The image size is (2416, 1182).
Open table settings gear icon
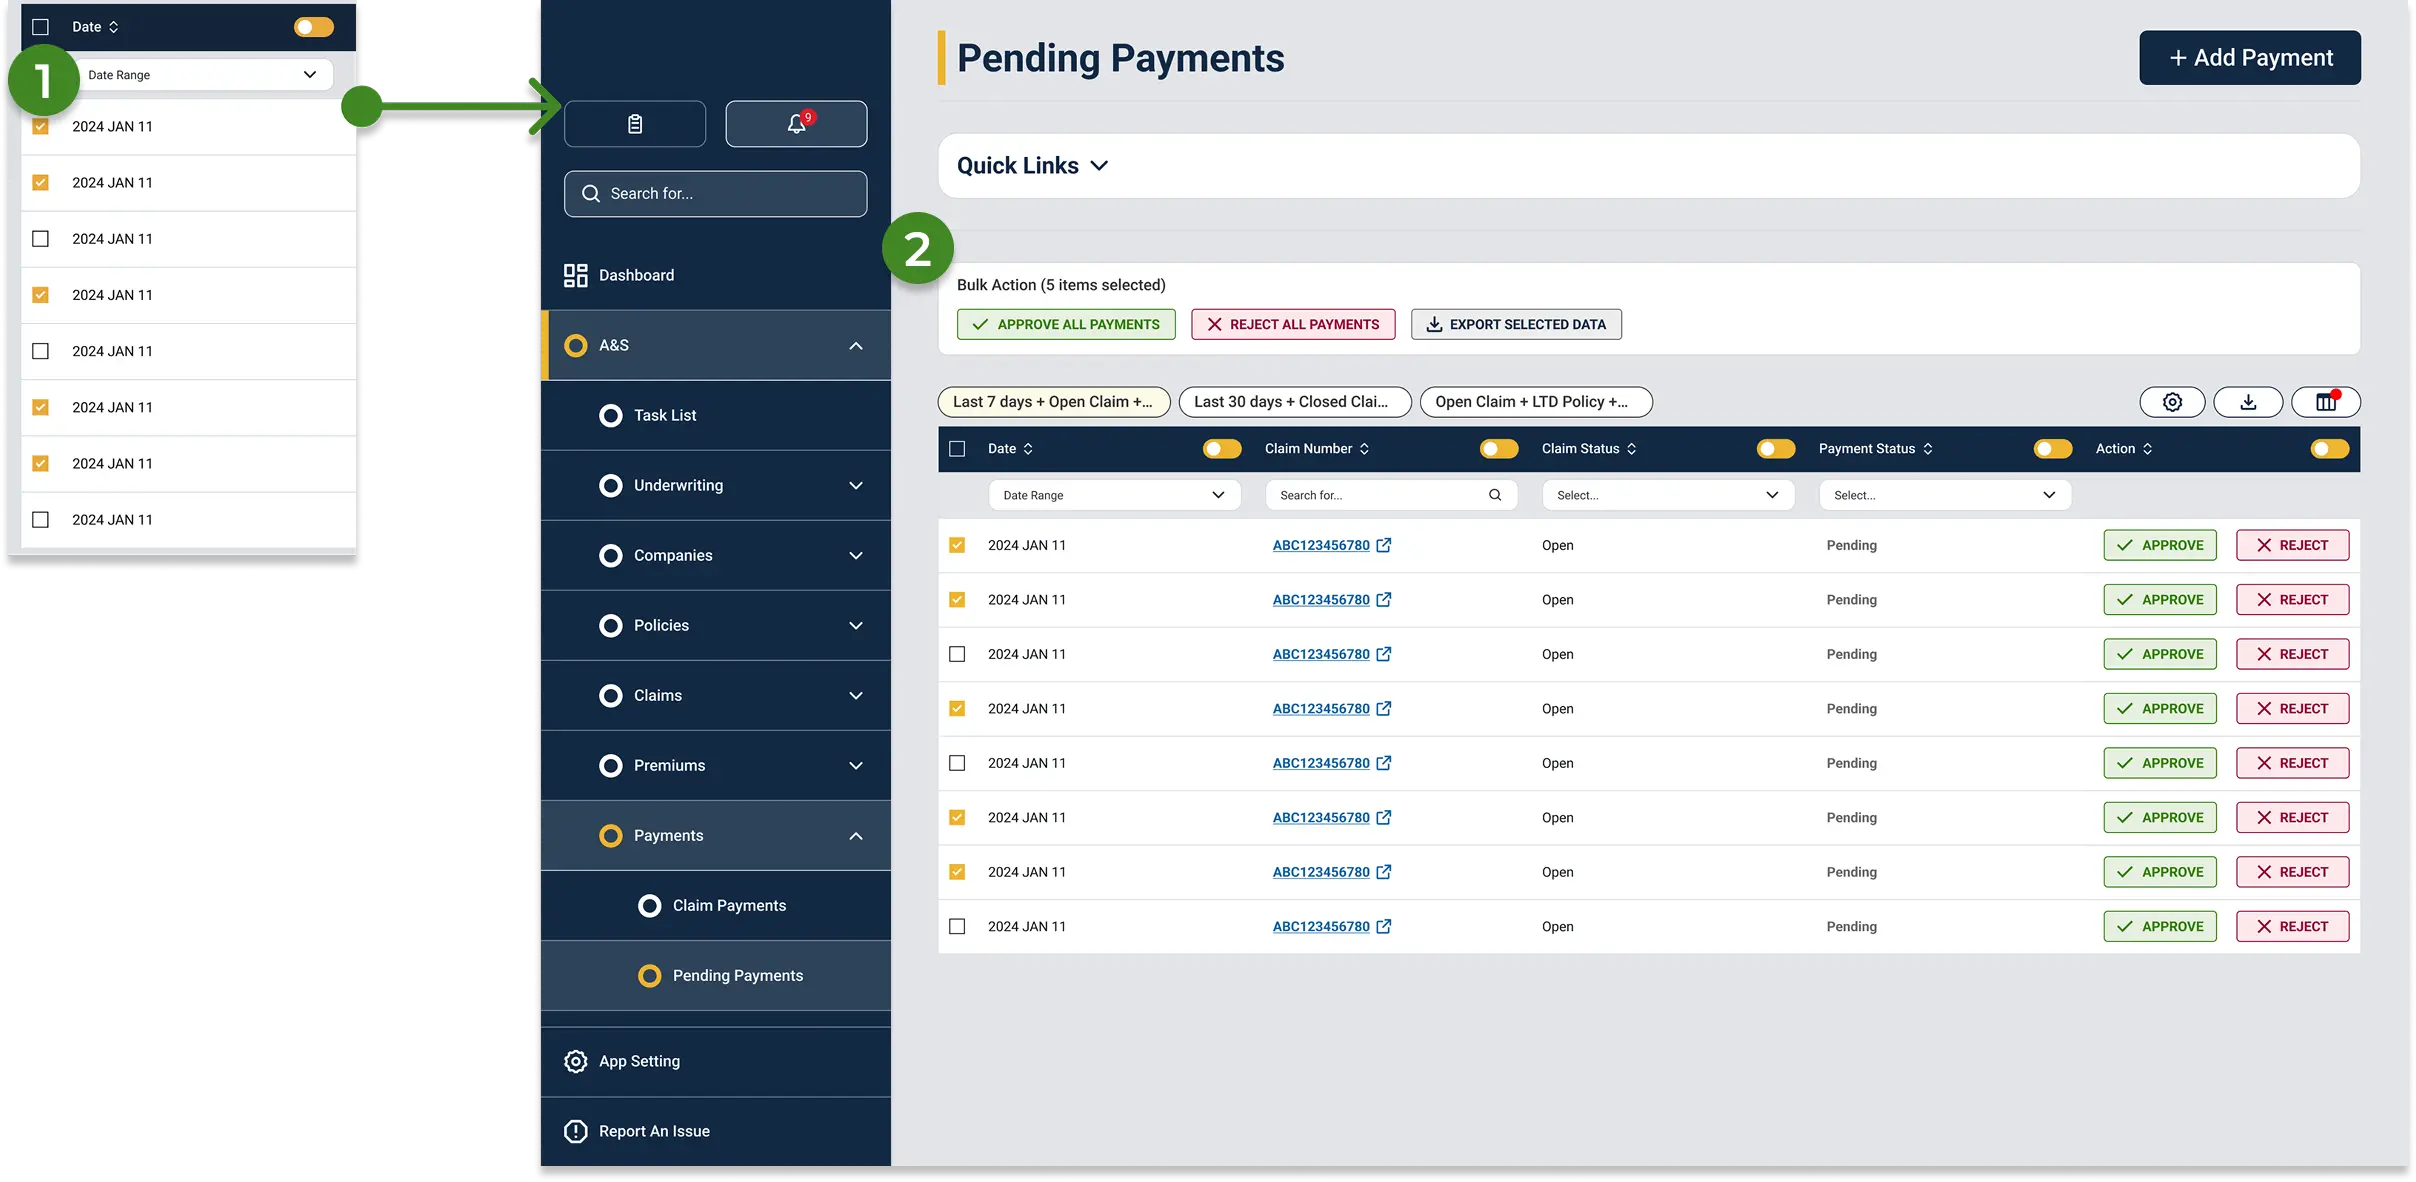[x=2172, y=402]
